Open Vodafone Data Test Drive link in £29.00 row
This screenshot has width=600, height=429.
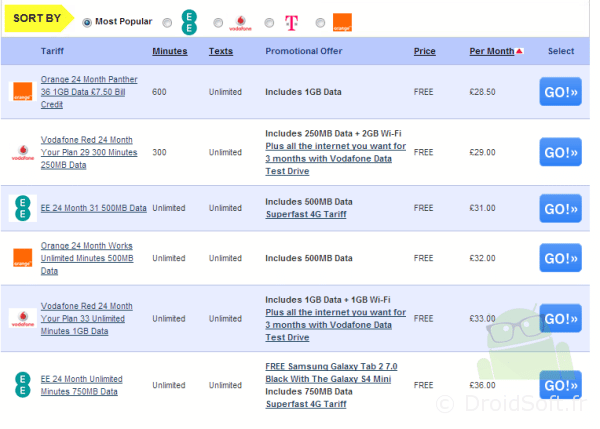coord(336,159)
